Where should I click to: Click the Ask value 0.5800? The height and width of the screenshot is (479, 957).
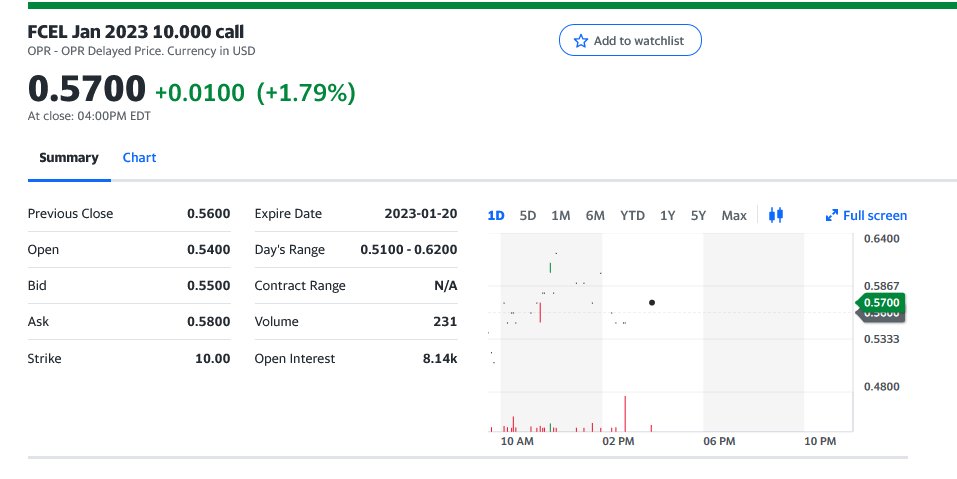click(x=209, y=322)
